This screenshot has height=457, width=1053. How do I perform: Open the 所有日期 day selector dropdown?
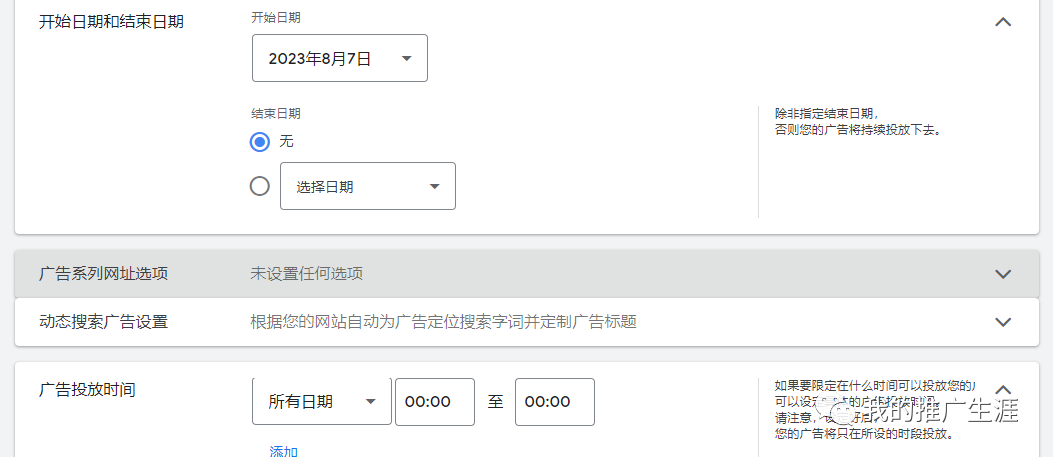pos(322,402)
